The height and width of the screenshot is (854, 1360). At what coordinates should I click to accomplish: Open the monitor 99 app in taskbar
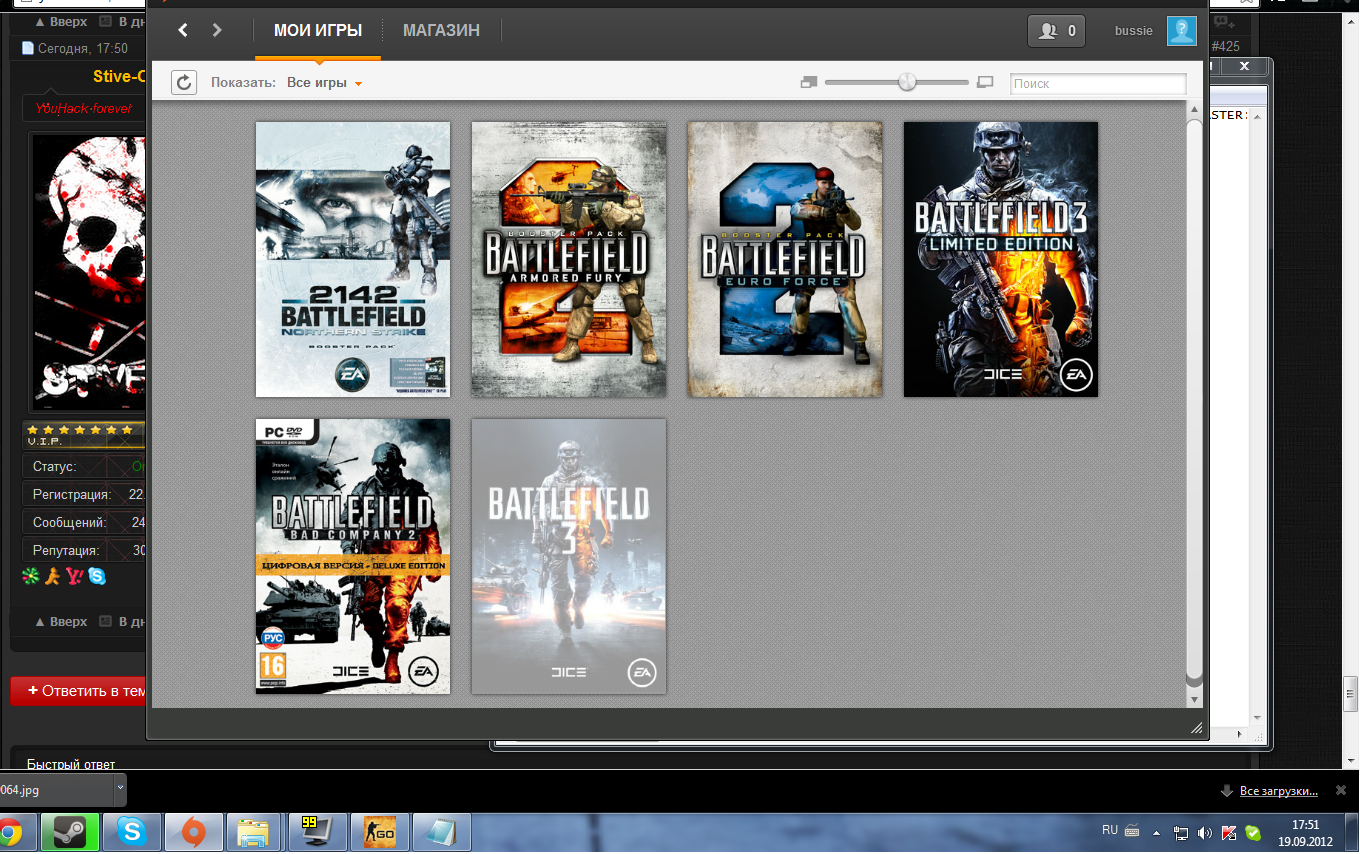(317, 832)
